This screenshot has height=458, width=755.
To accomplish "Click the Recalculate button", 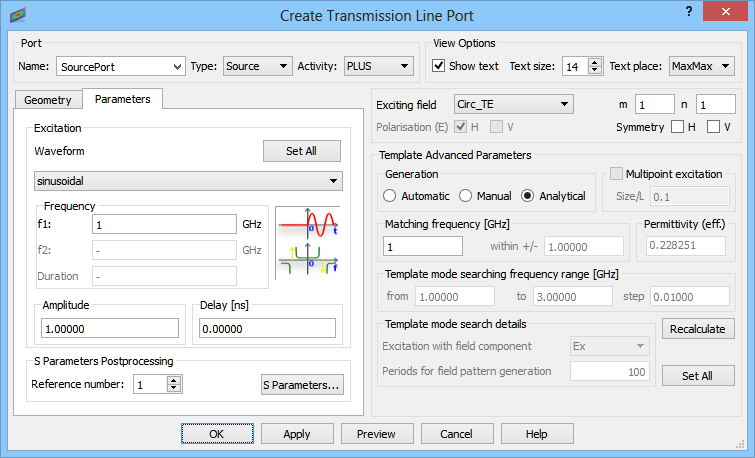I will (x=698, y=329).
